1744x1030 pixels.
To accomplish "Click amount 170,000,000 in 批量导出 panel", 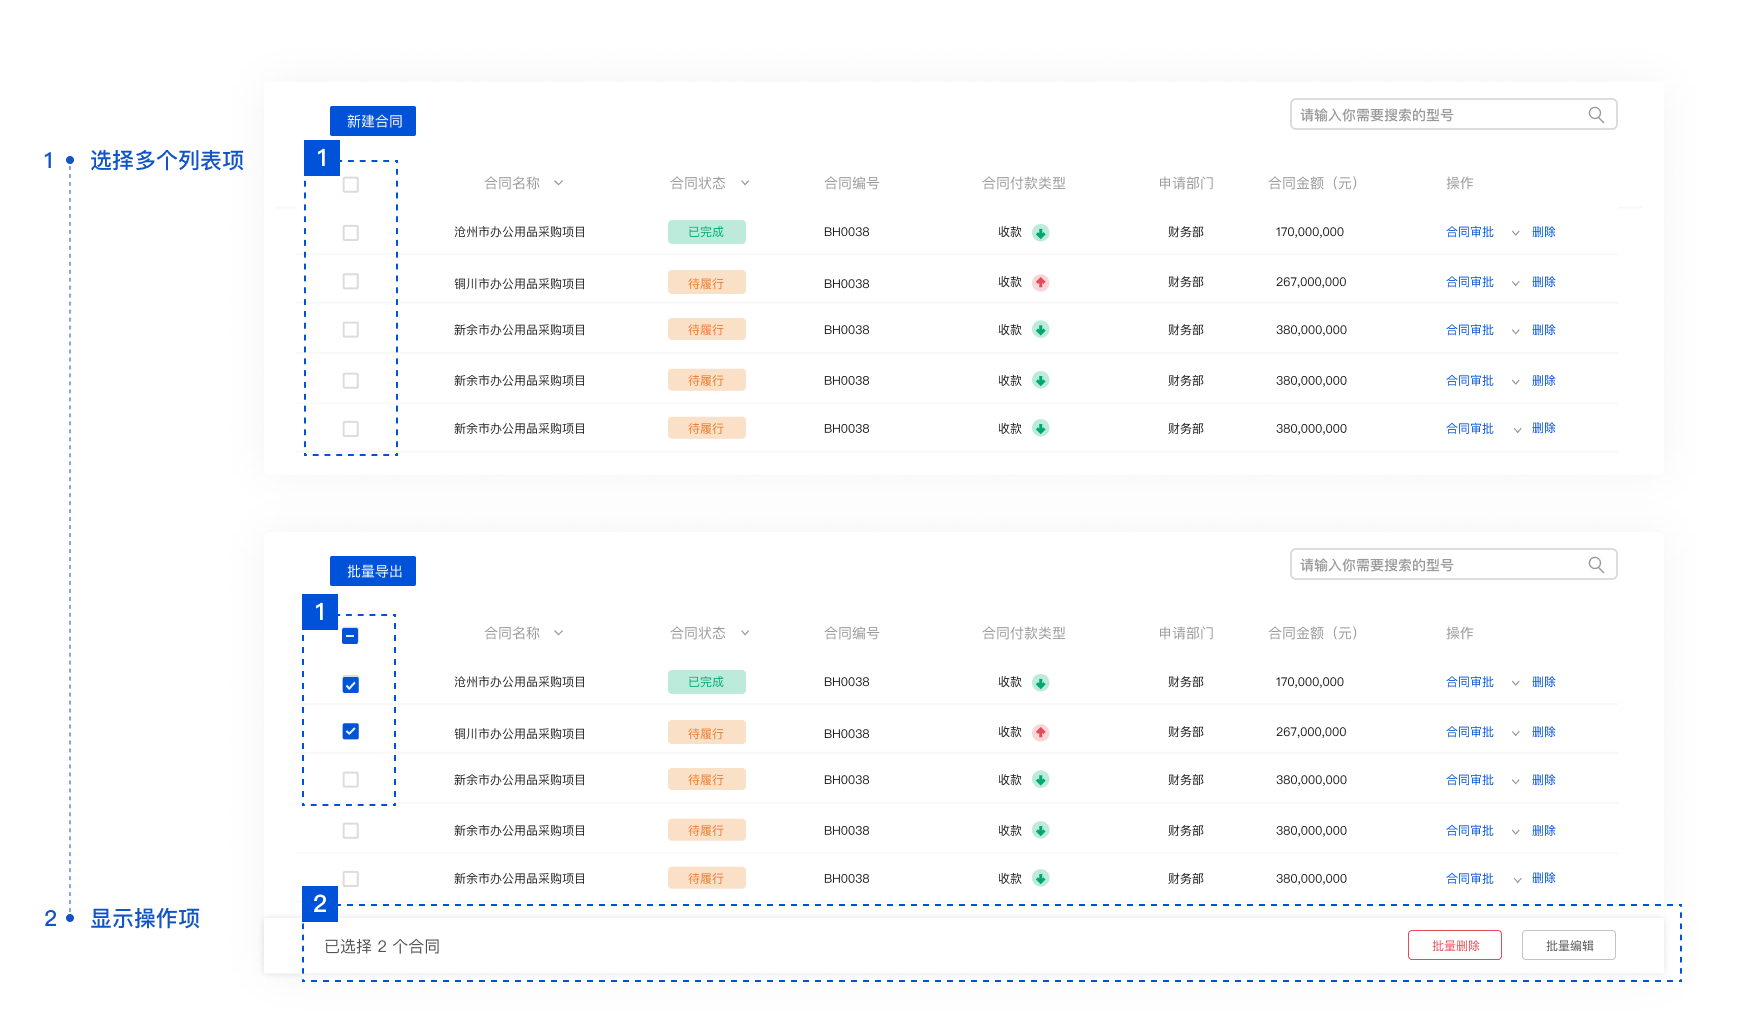I will tap(1310, 682).
